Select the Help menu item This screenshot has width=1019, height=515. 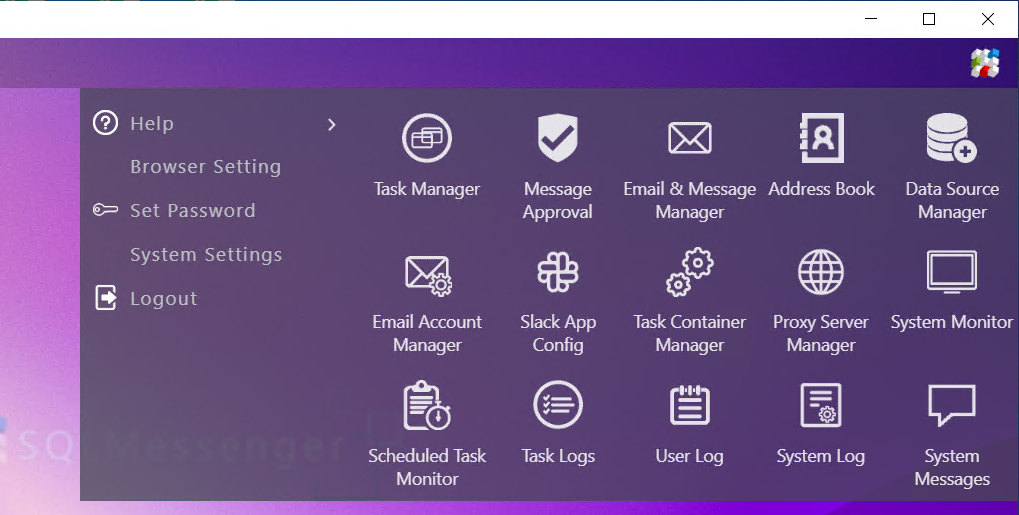tap(152, 124)
